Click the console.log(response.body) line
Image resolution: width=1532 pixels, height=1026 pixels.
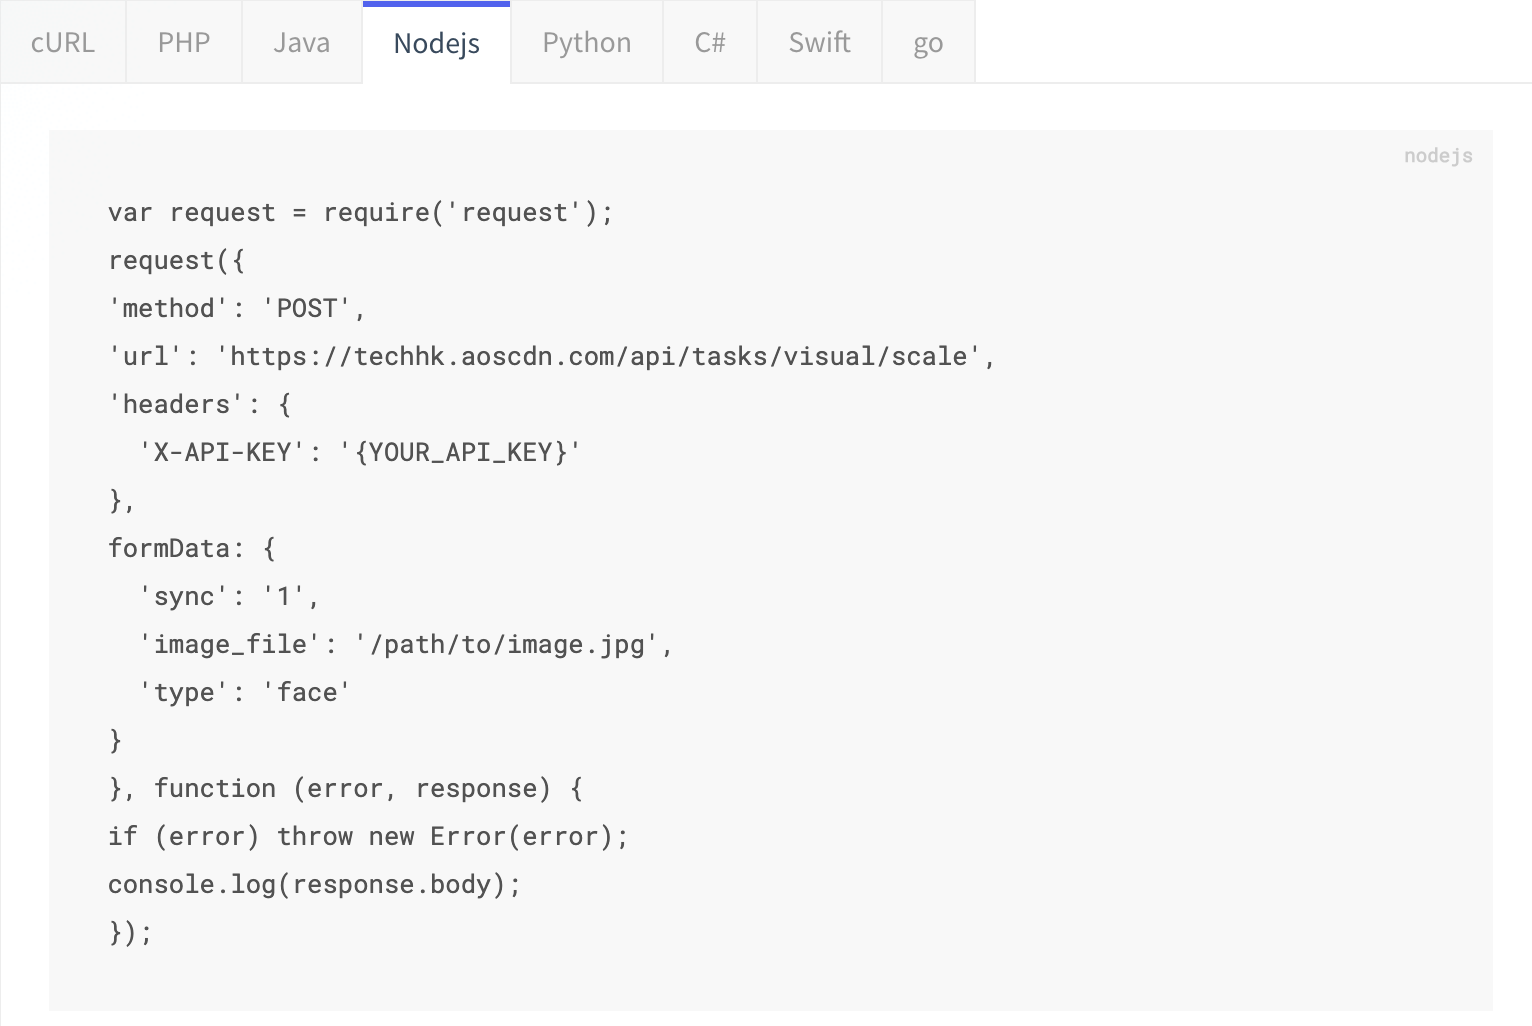pos(314,885)
